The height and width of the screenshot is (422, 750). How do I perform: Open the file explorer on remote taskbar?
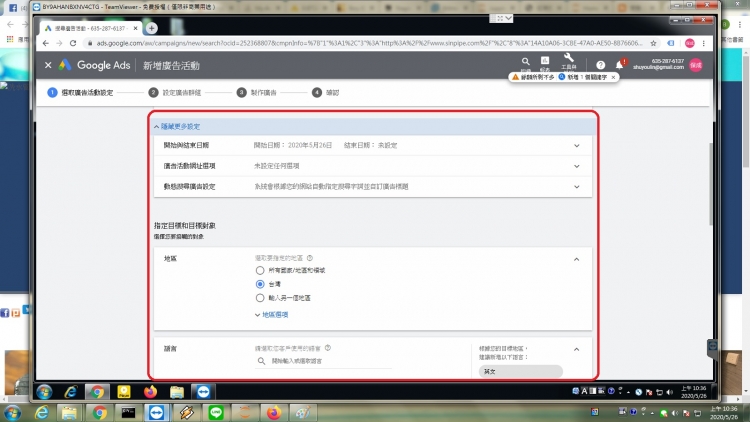176,392
